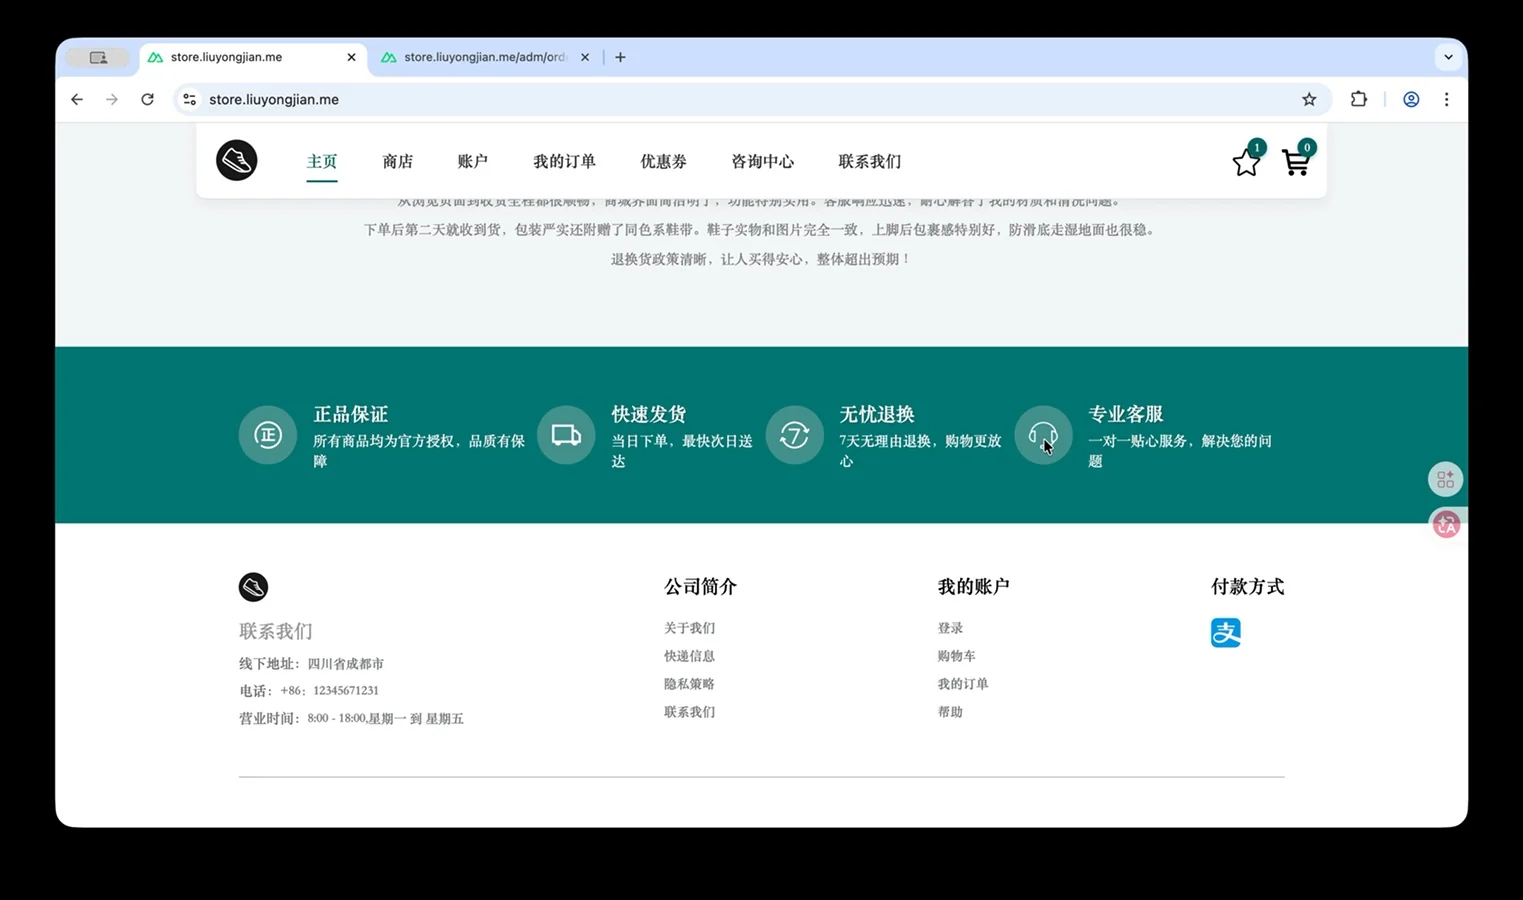Click the floating grid widget icon
Screen dimensions: 1523x900
point(1445,480)
